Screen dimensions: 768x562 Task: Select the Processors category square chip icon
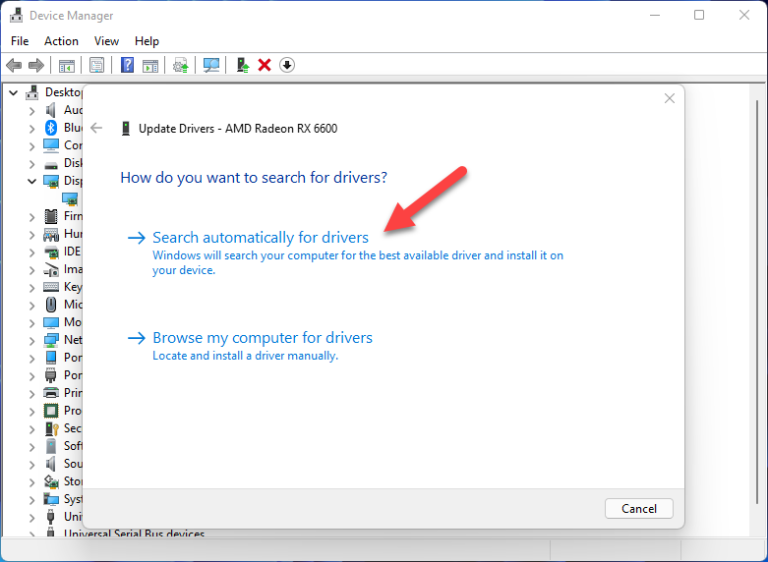coord(51,411)
